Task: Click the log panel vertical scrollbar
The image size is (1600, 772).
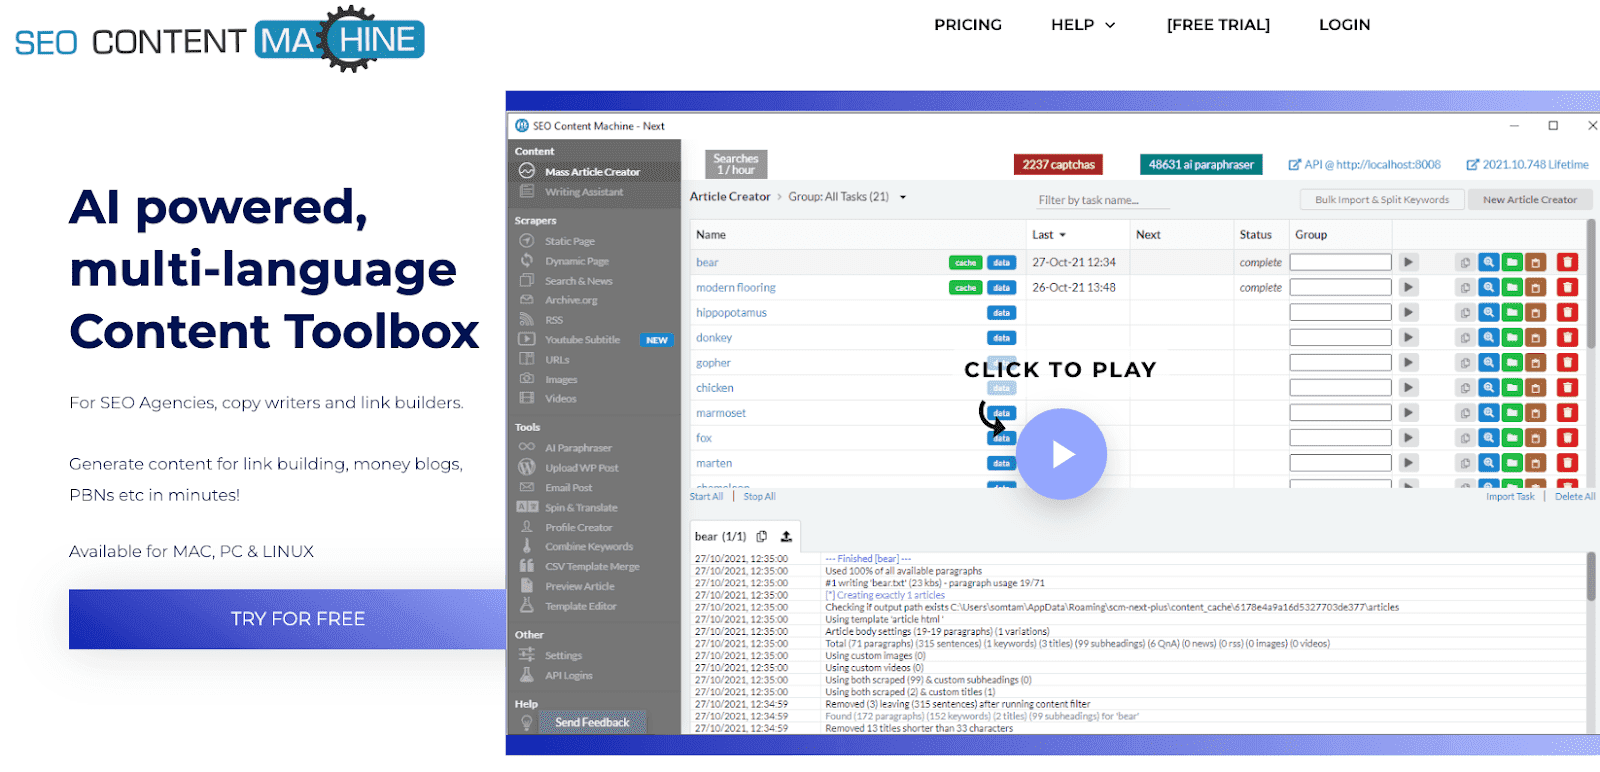Action: click(x=1591, y=577)
